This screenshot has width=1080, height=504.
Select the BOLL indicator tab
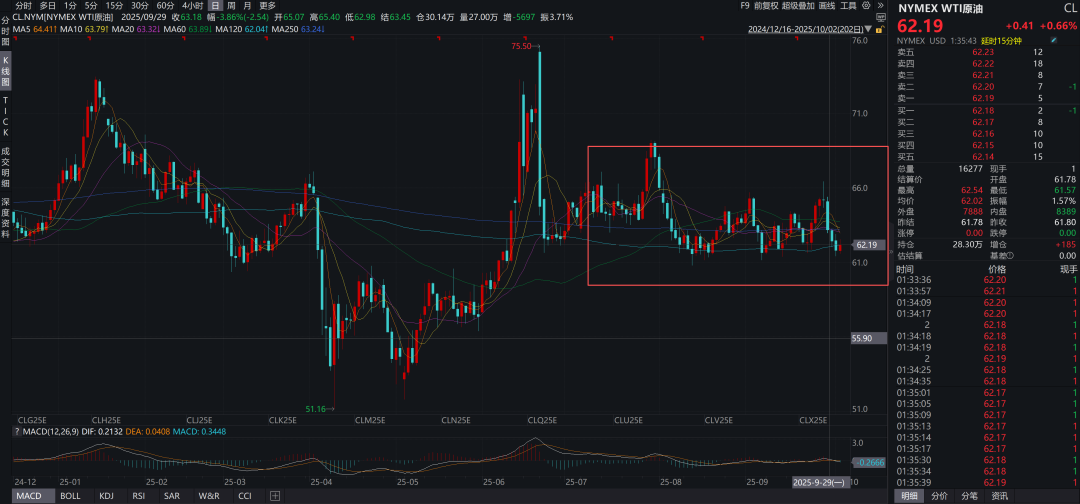tap(70, 496)
